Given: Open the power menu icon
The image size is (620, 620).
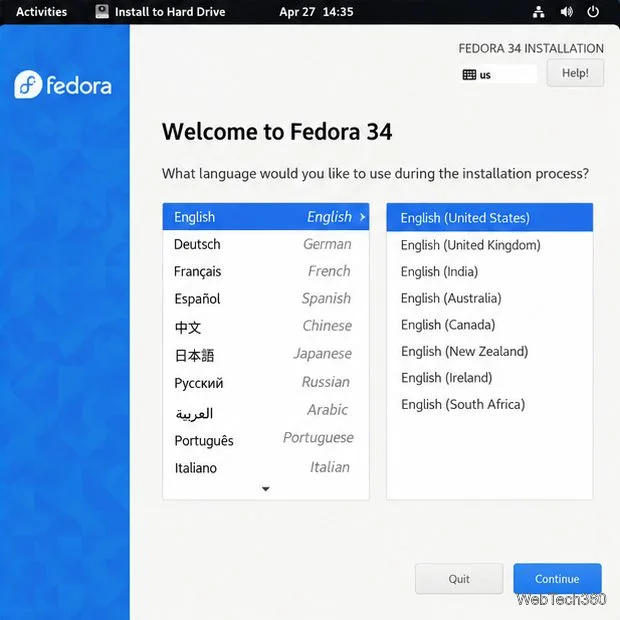Looking at the screenshot, I should click(x=593, y=12).
